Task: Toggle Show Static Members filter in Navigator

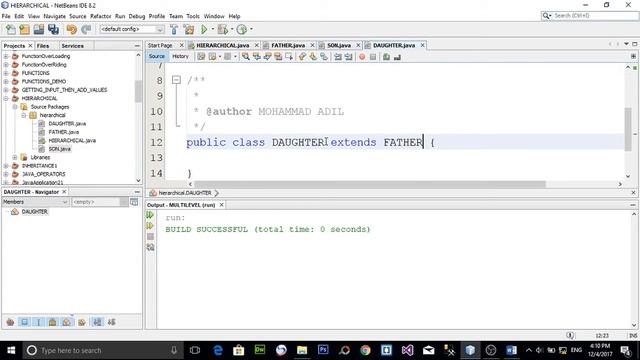Action: [x=39, y=322]
